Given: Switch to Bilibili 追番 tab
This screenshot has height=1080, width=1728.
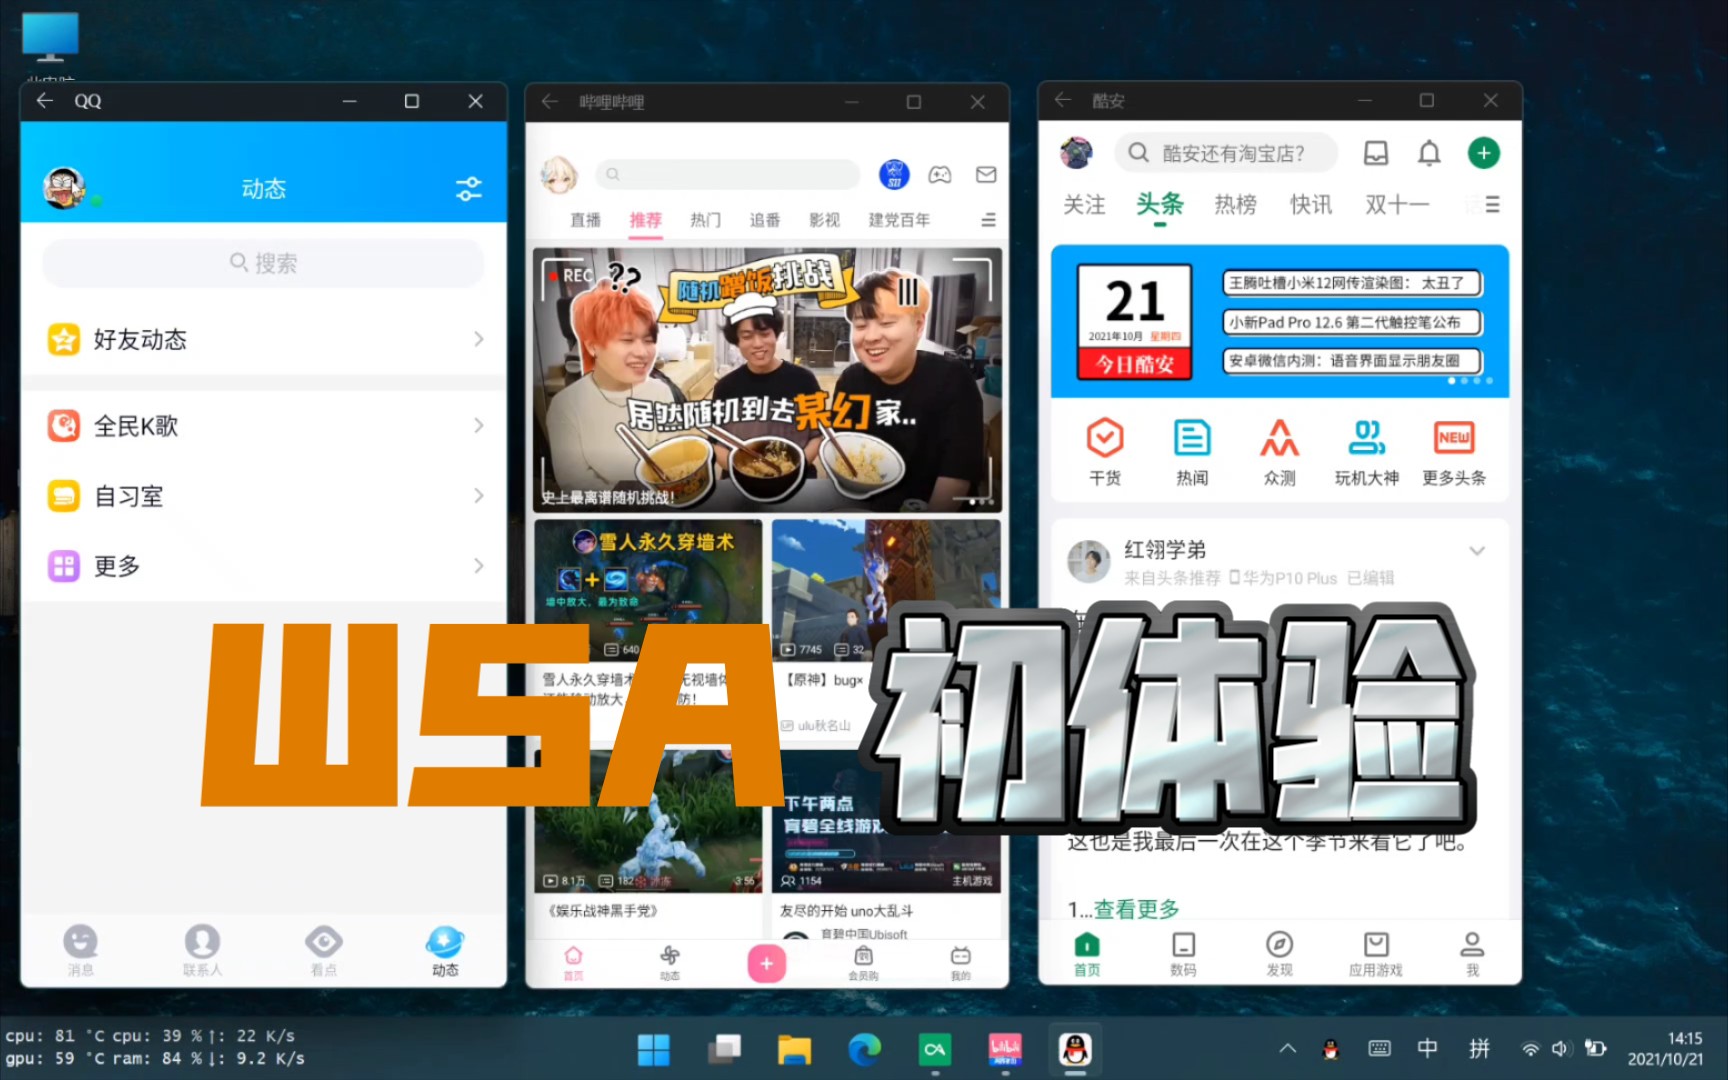Looking at the screenshot, I should tap(765, 220).
